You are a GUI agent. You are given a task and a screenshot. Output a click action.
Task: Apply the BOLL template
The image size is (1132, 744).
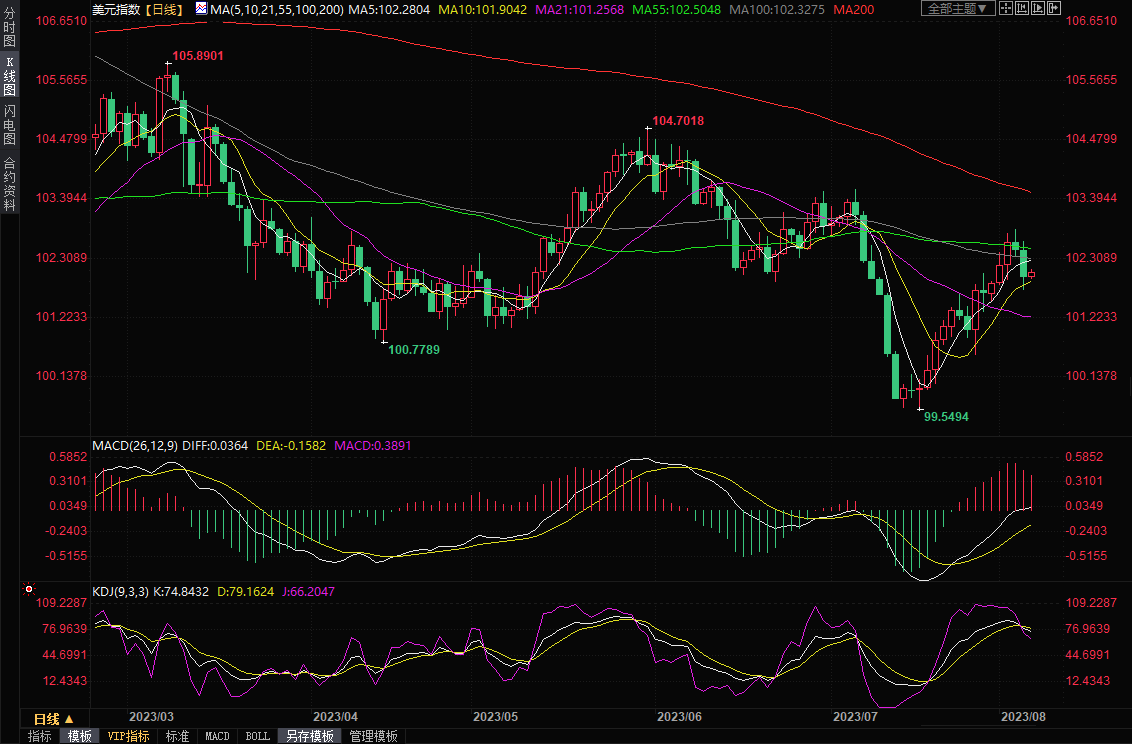(257, 736)
